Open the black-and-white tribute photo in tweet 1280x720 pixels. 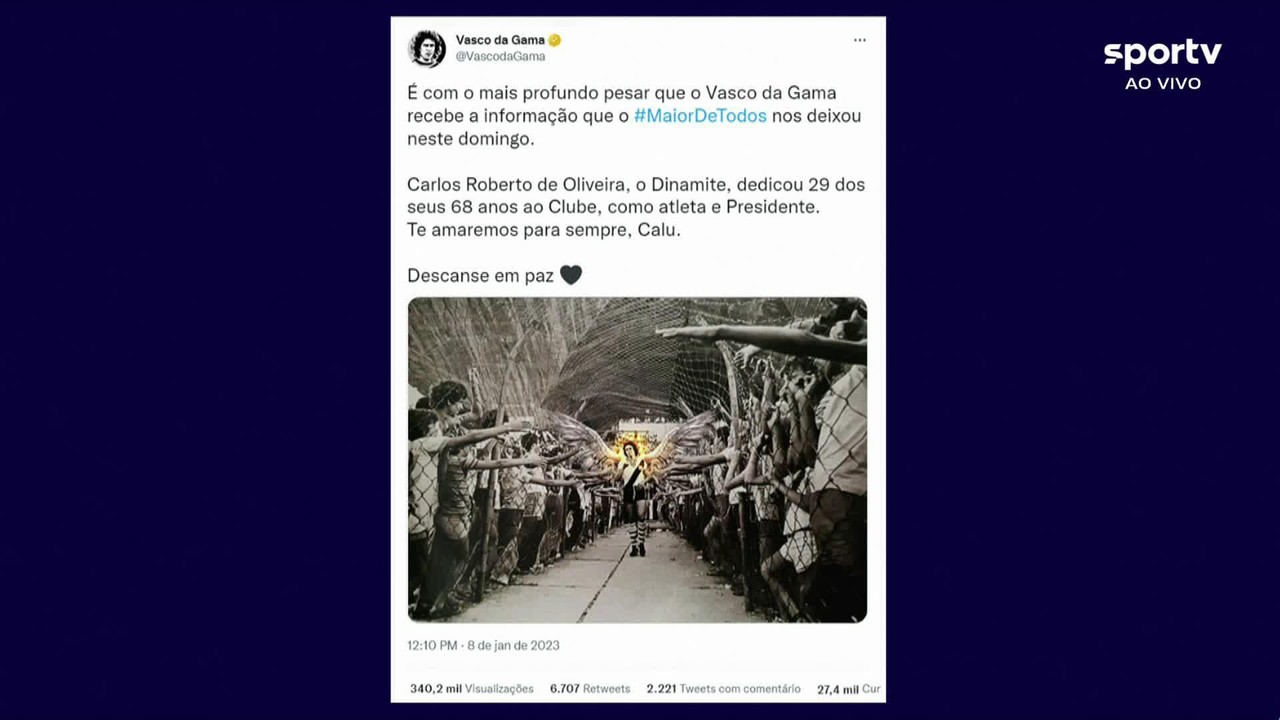point(637,460)
